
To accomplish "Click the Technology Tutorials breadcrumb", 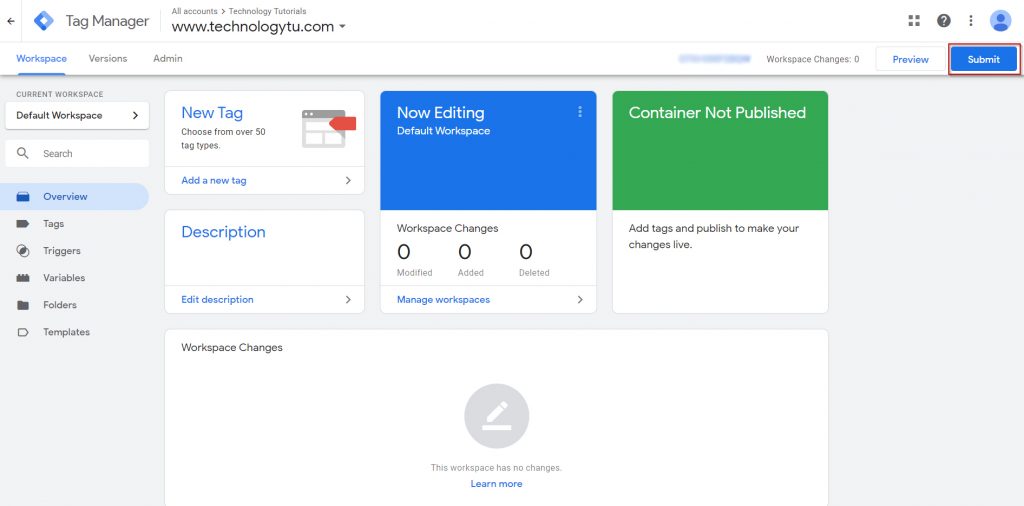I will [267, 11].
